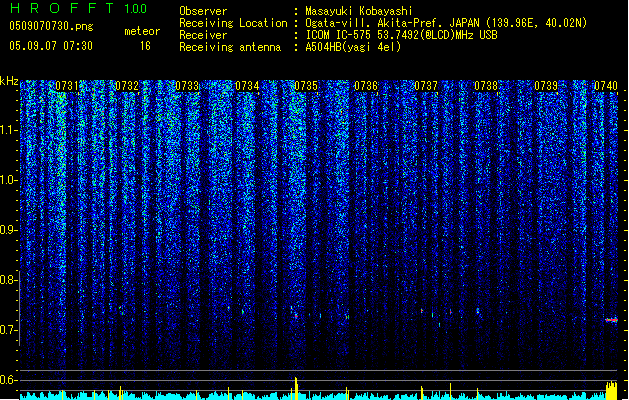Click the 1.1 kHz axis tick label
629x400 pixels.
(8, 130)
